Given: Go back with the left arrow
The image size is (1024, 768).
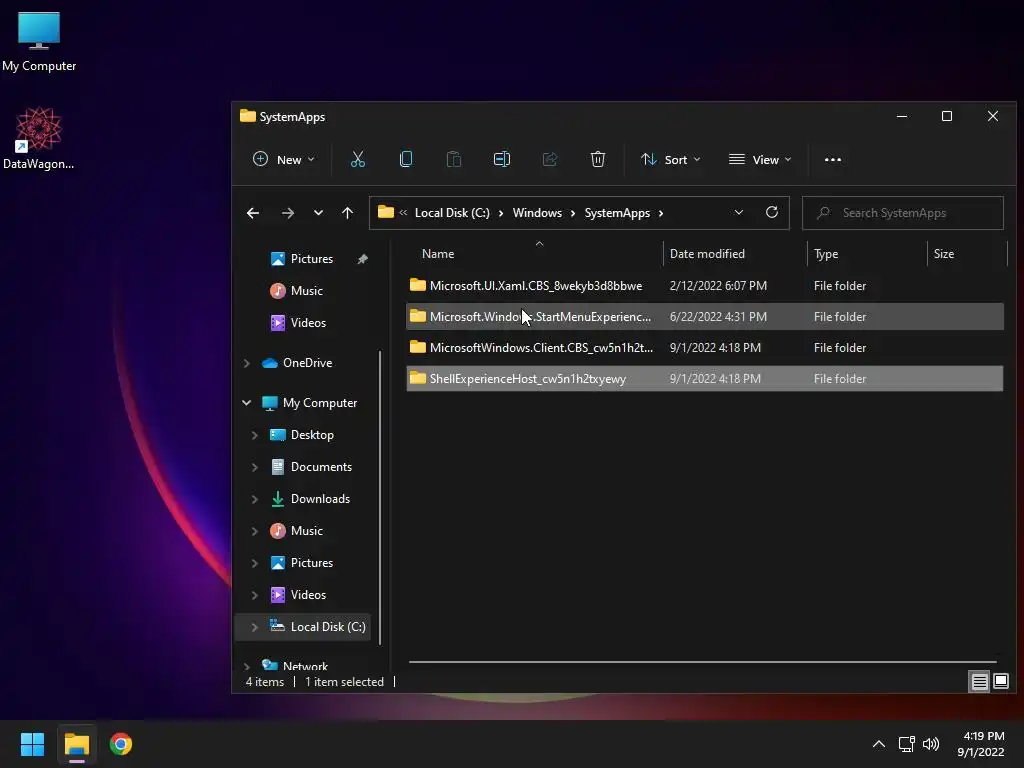Looking at the screenshot, I should (253, 213).
